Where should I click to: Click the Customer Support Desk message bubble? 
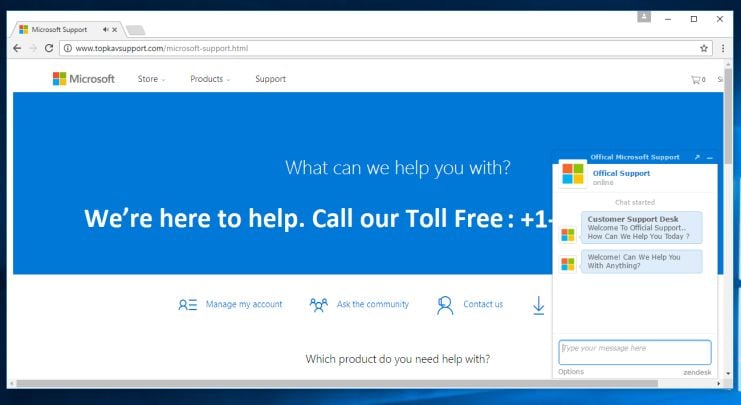coord(641,228)
